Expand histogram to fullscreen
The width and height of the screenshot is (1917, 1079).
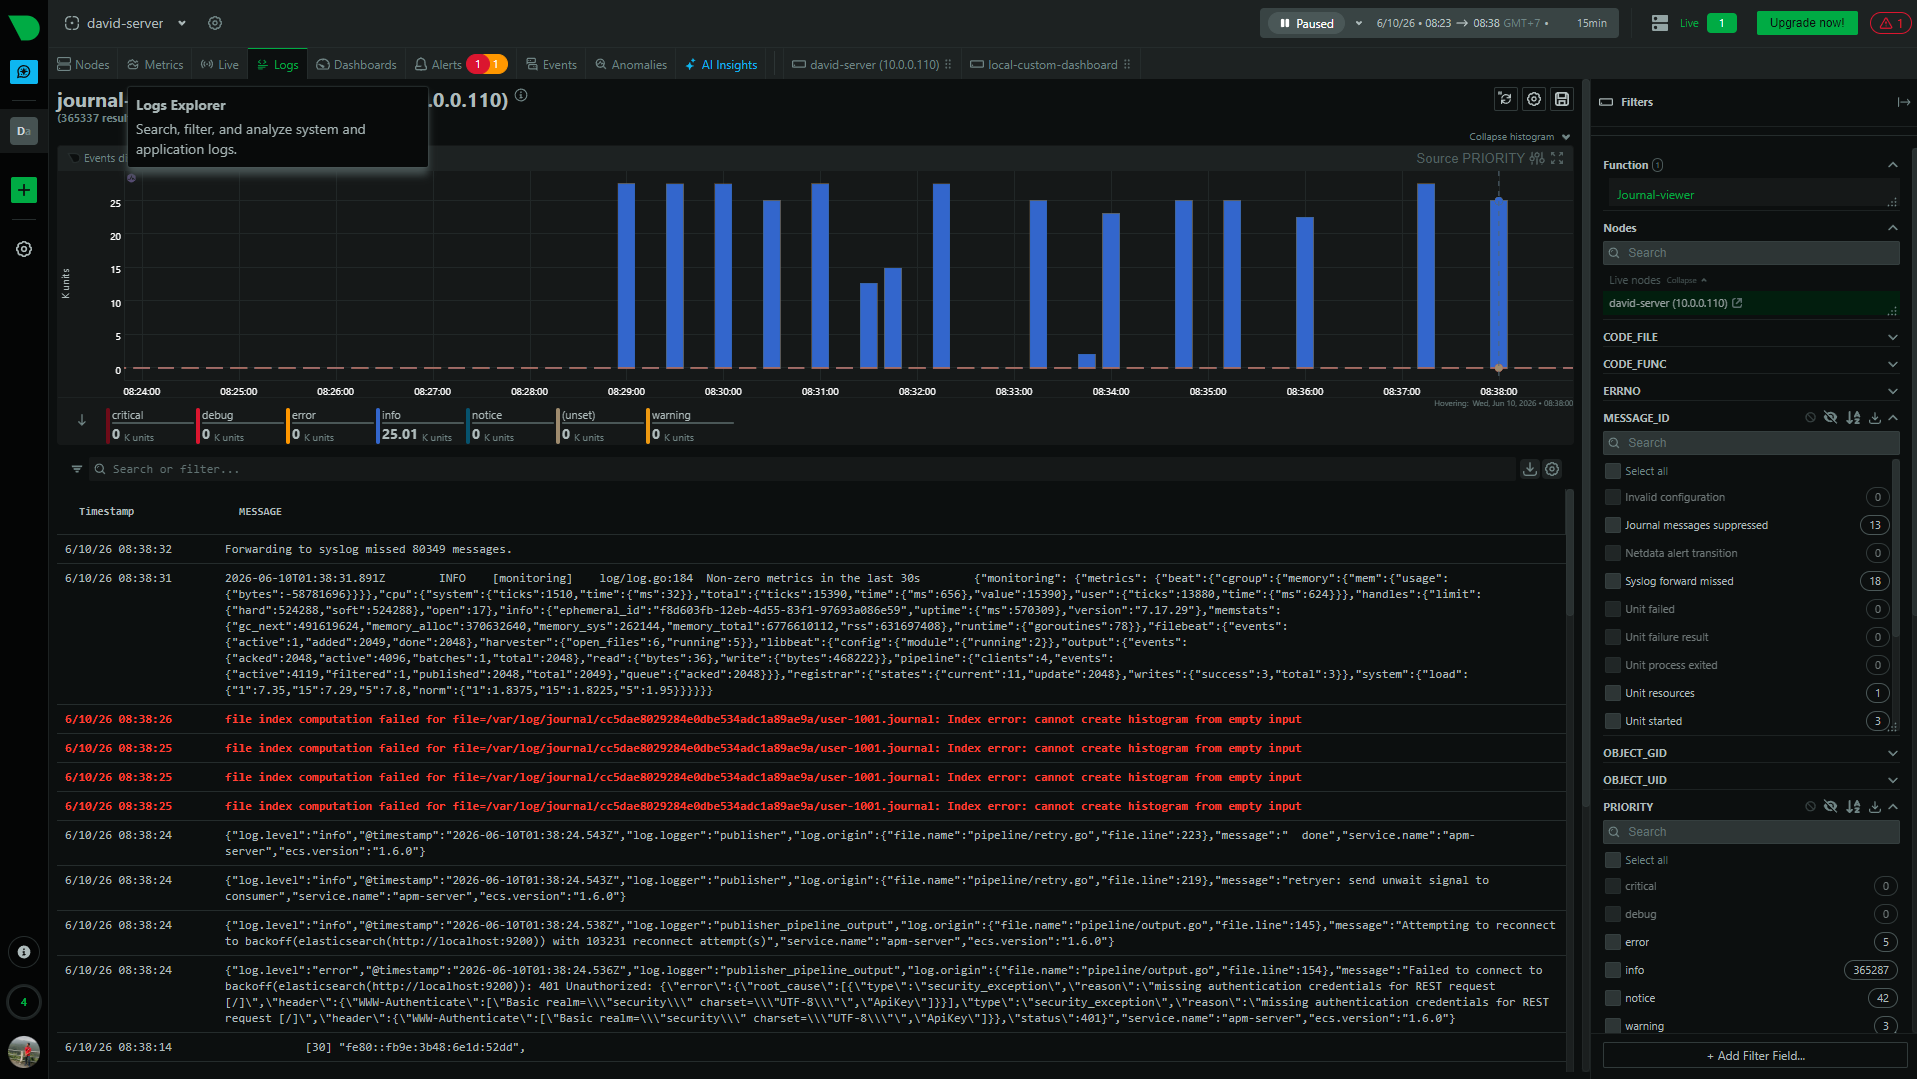pos(1557,158)
